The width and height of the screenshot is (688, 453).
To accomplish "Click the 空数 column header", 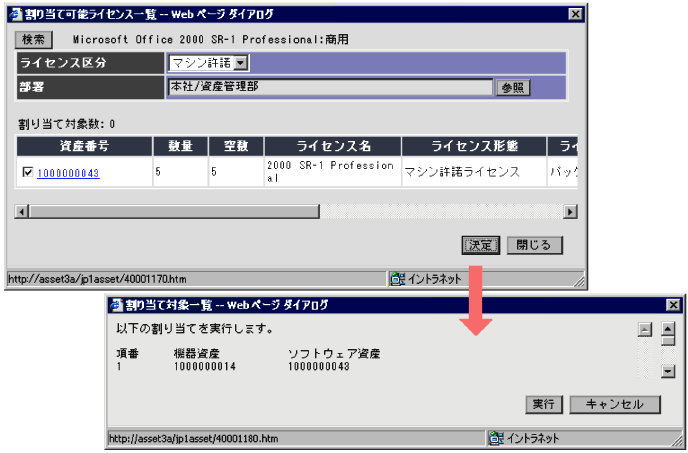I will 236,146.
